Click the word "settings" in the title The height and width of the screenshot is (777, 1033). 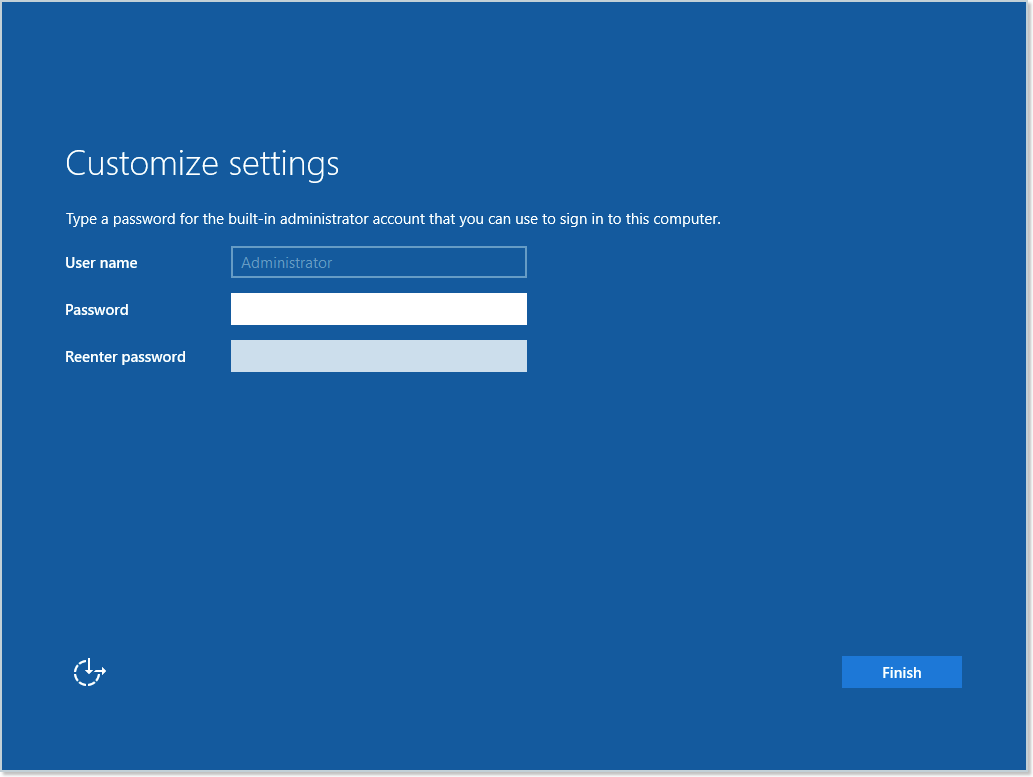[284, 163]
